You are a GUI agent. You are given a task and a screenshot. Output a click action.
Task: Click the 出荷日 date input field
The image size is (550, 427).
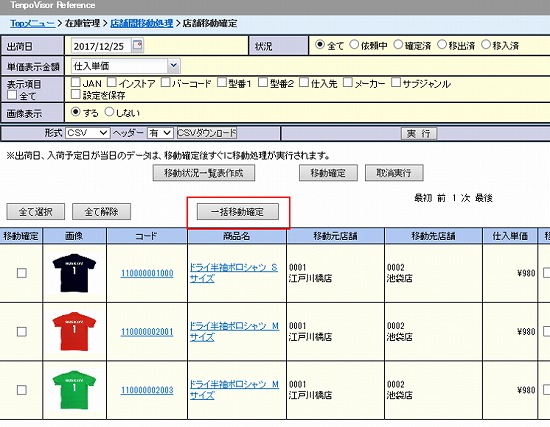pyautogui.click(x=101, y=46)
